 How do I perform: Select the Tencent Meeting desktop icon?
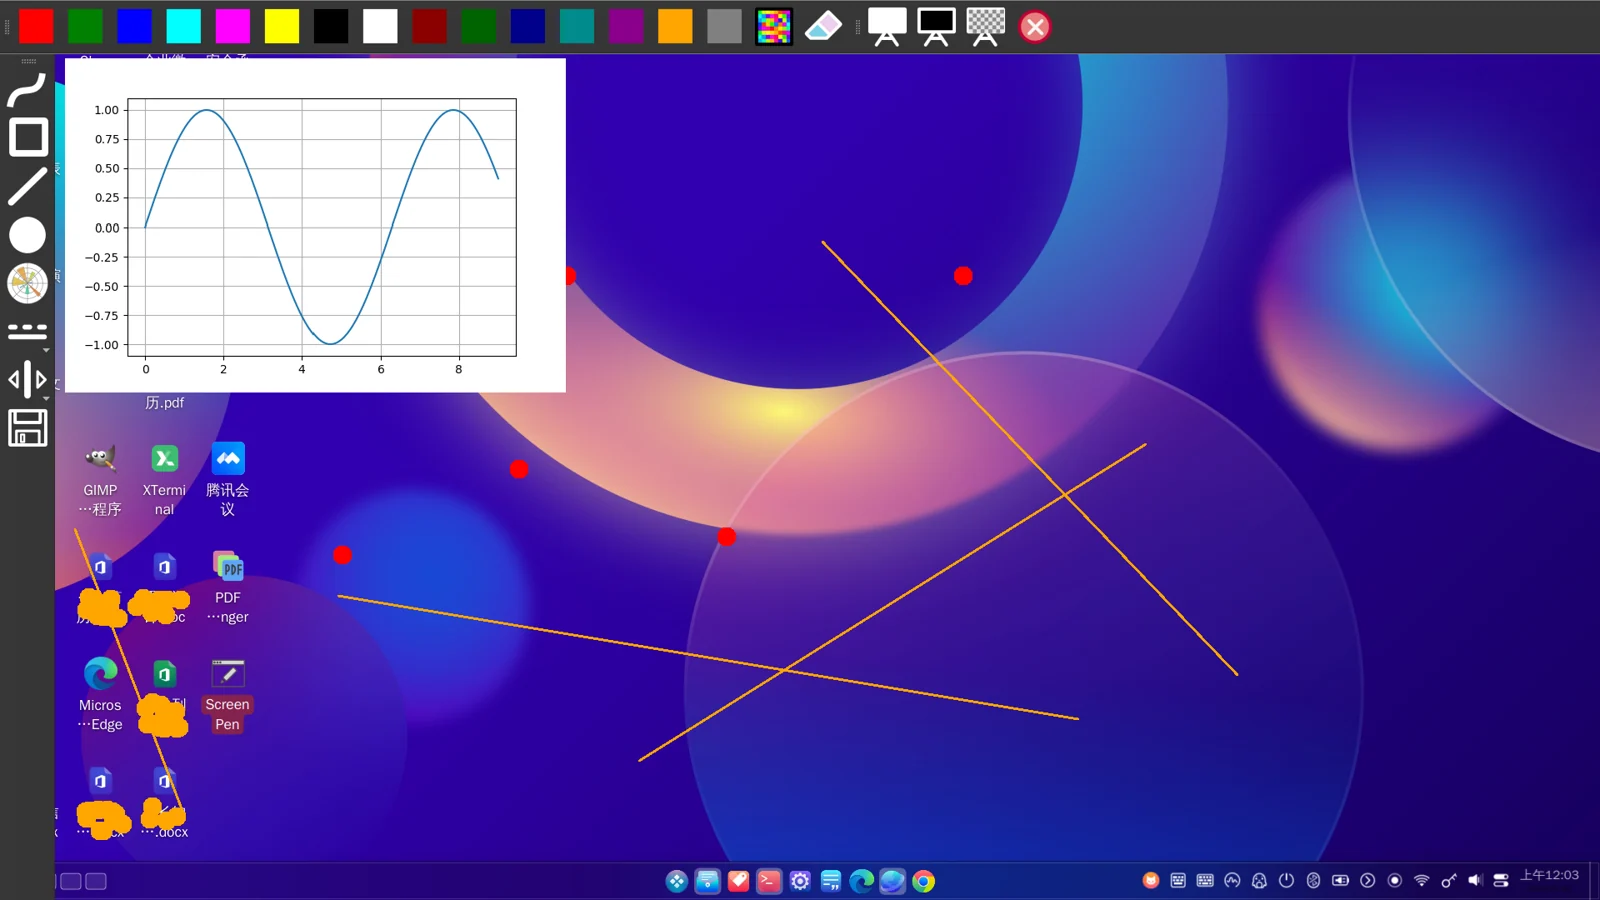coord(228,479)
